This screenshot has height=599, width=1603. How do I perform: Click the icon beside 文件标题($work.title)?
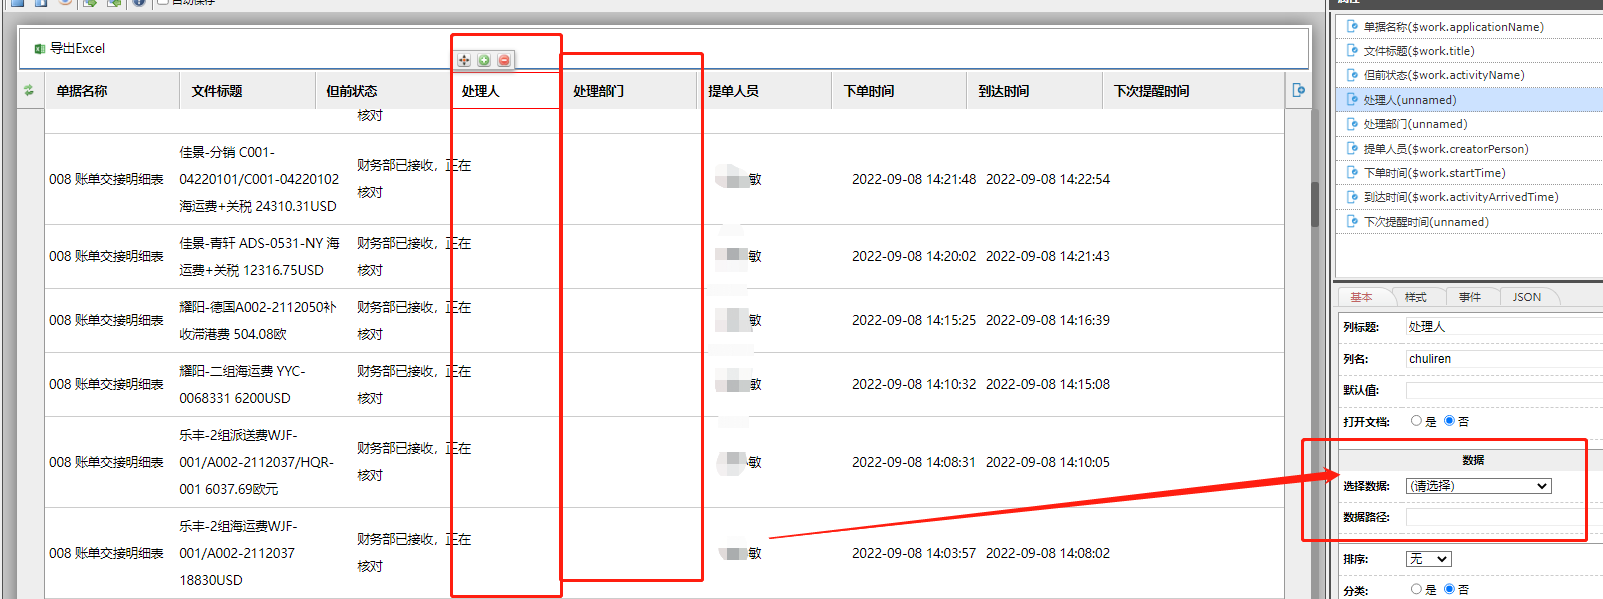[x=1352, y=51]
